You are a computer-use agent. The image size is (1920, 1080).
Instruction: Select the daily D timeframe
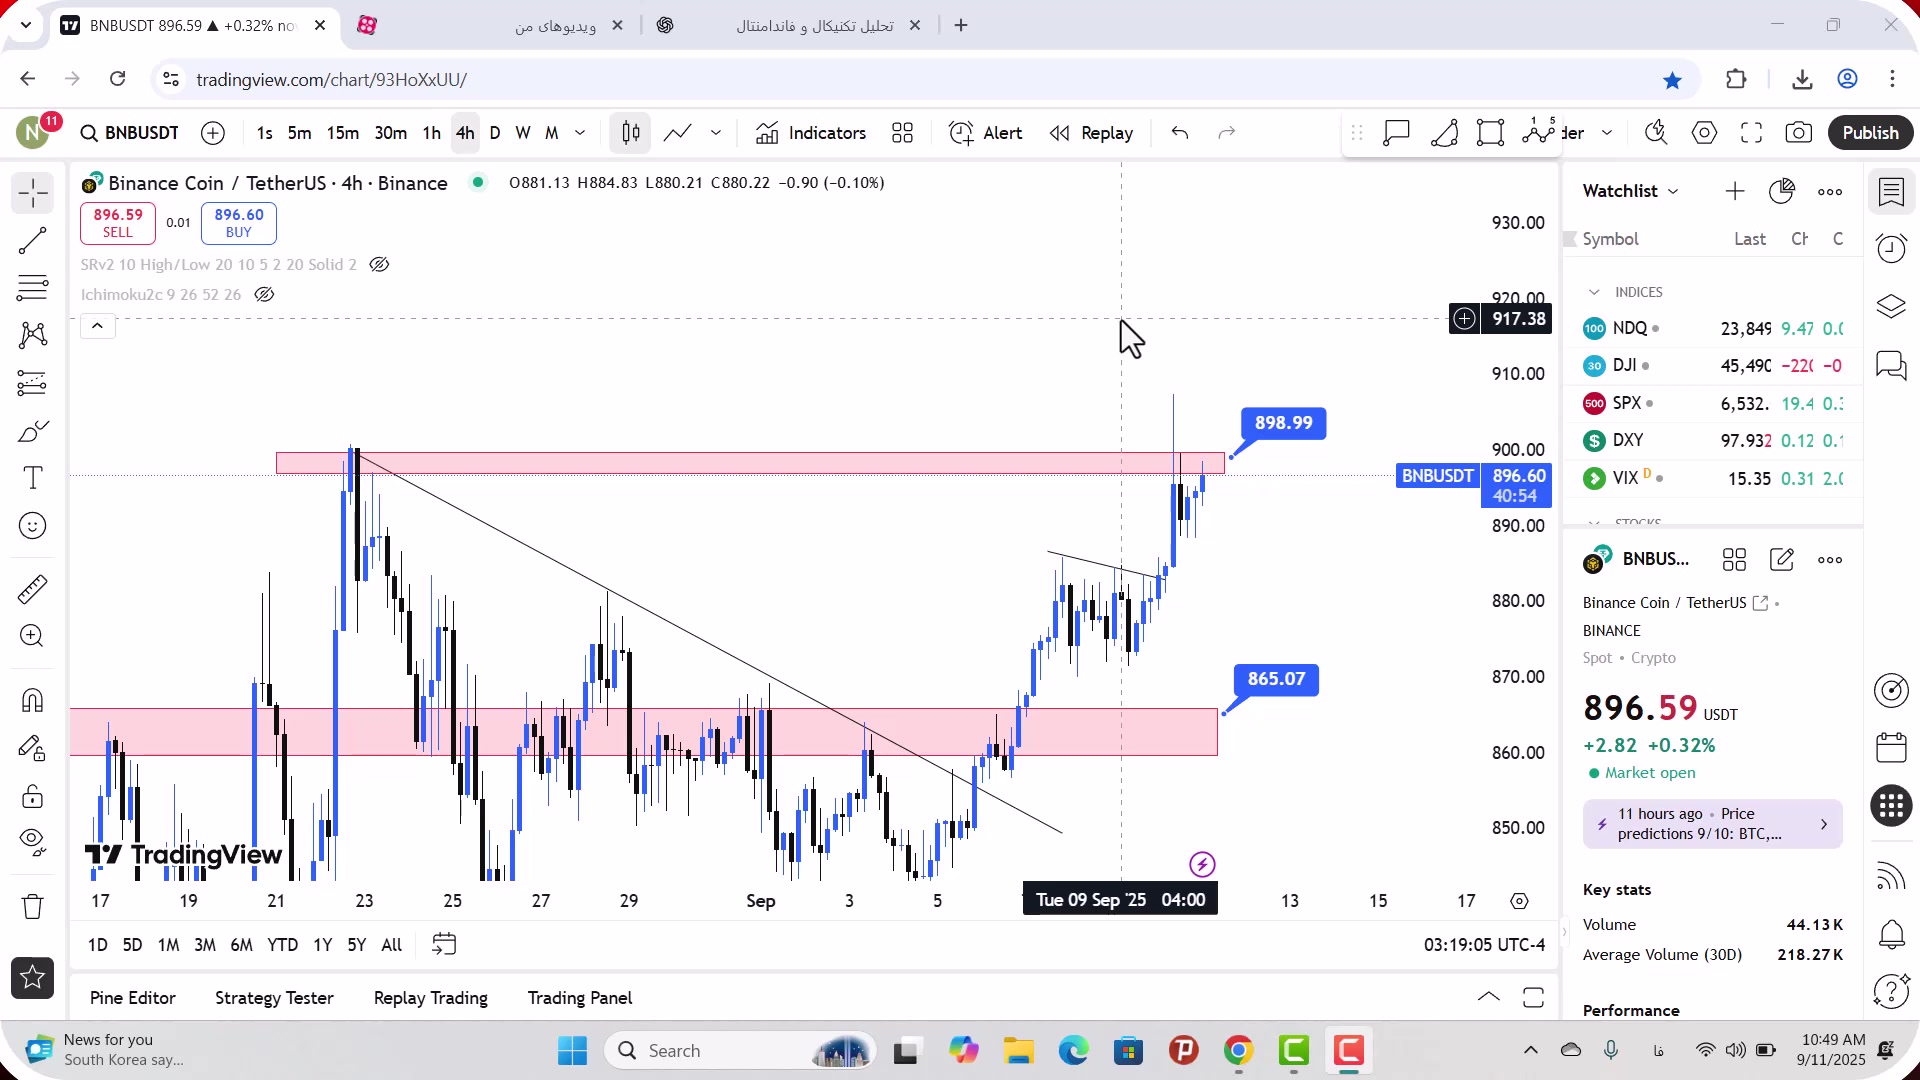(495, 133)
